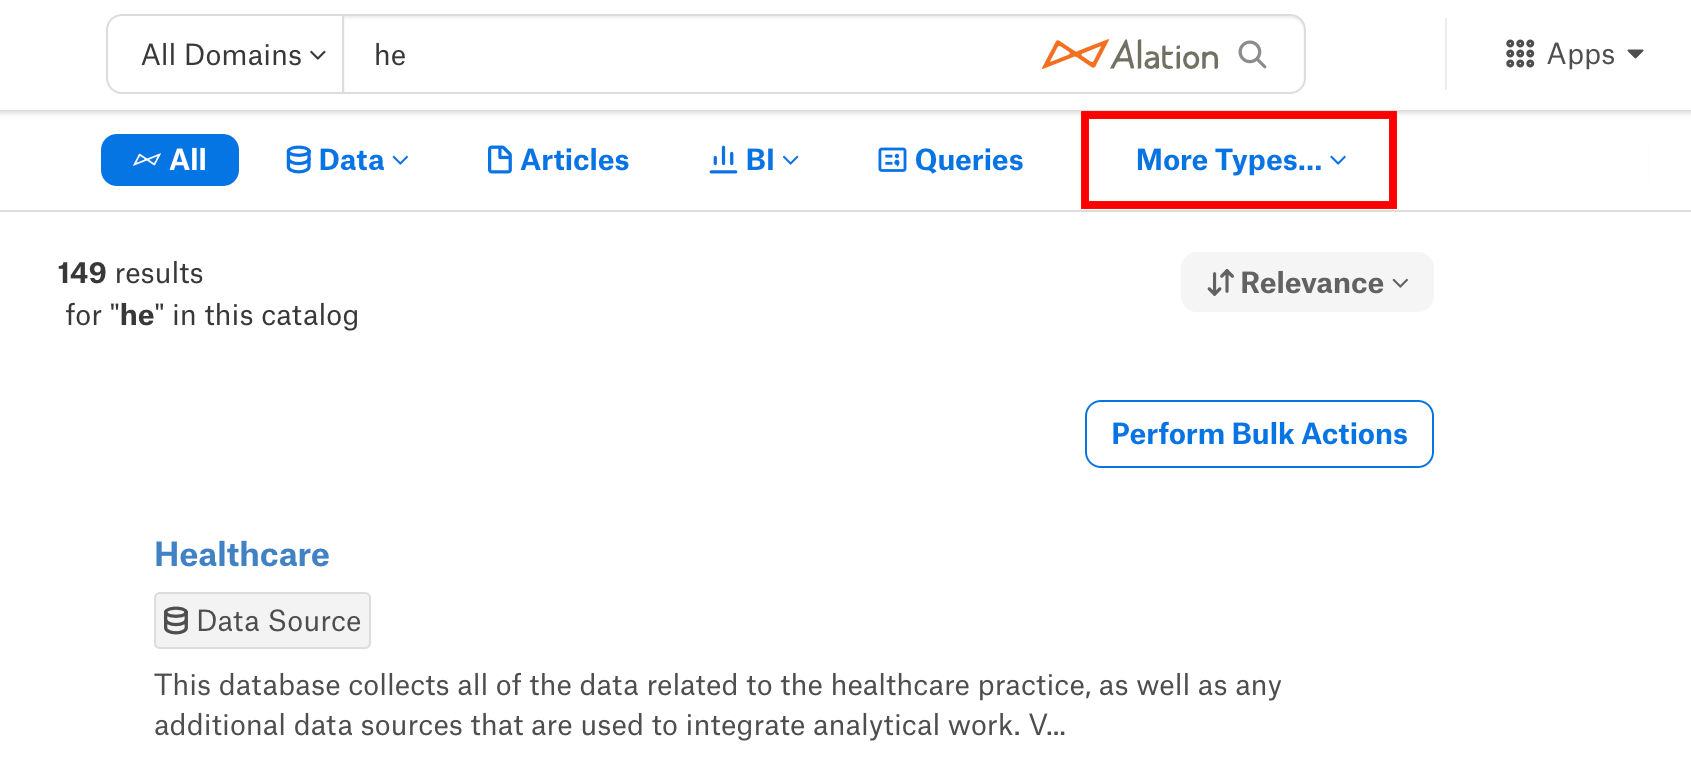Open the More Types dropdown
Viewport: 1691px width, 759px height.
point(1241,160)
